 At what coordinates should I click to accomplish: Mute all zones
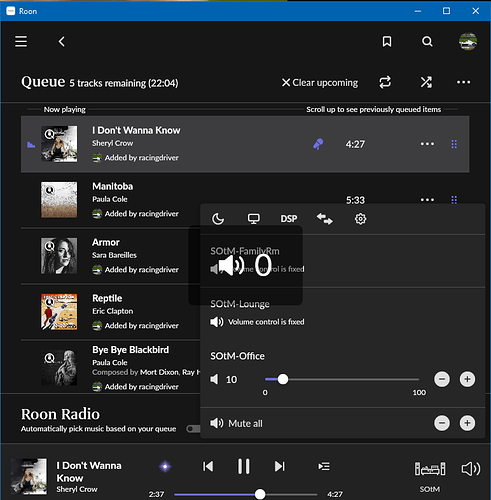[236, 423]
